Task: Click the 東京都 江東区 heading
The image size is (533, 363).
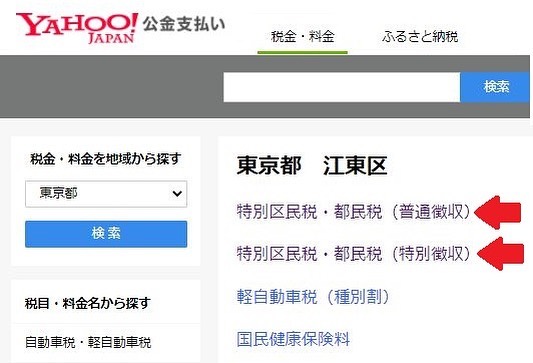Action: 312,166
